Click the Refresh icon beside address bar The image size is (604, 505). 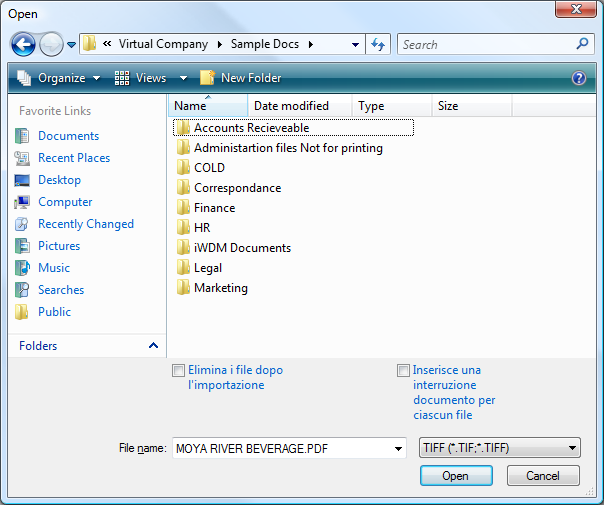tap(378, 44)
